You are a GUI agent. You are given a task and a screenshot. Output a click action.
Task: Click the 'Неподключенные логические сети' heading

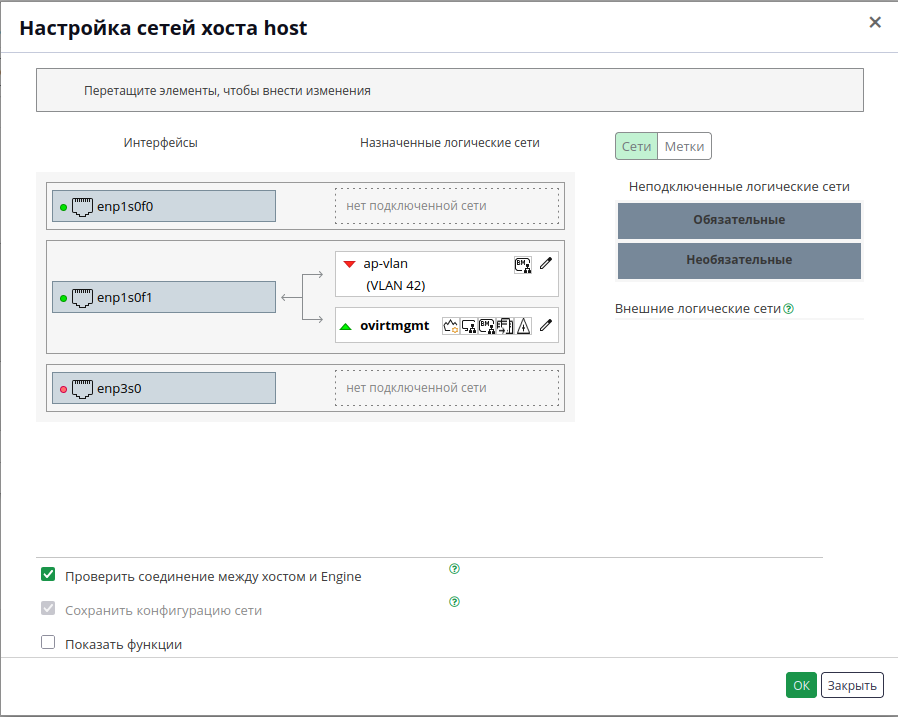tap(739, 187)
